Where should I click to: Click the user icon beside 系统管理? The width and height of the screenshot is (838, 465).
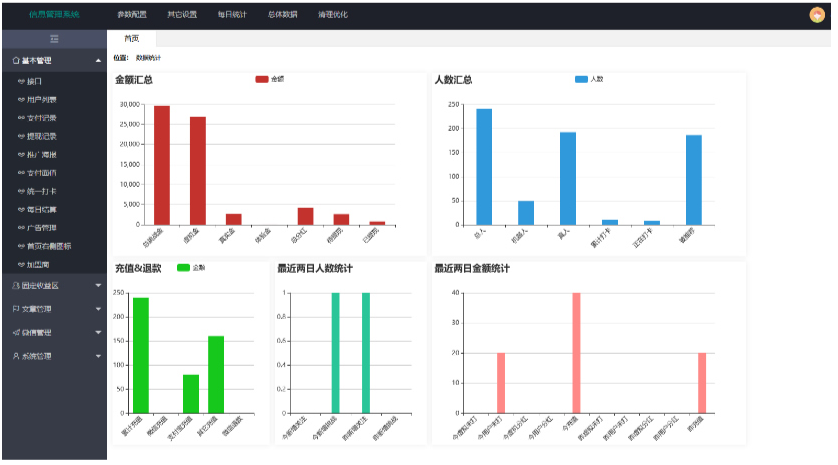[15, 356]
